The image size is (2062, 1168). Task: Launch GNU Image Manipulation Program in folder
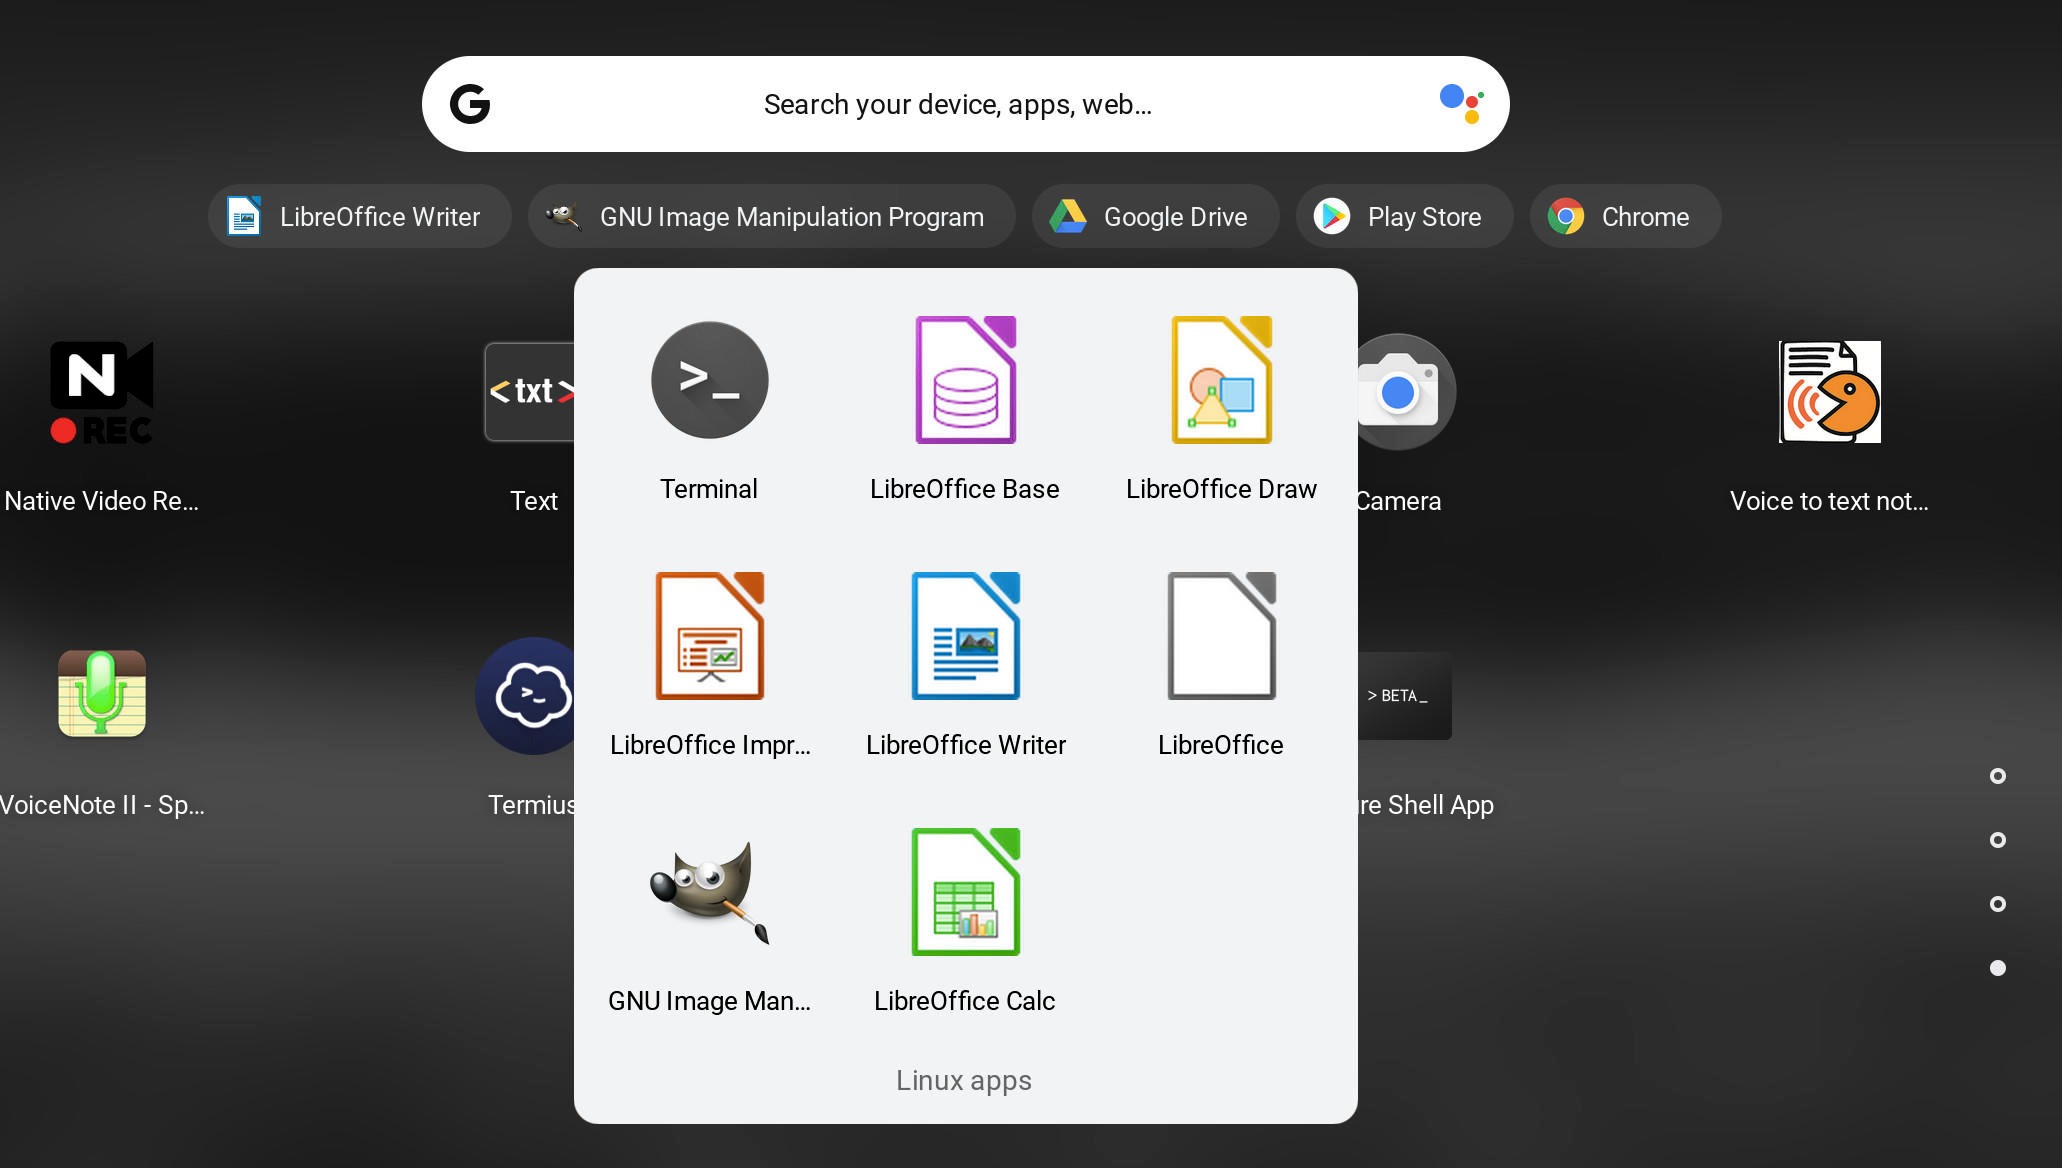pyautogui.click(x=709, y=892)
